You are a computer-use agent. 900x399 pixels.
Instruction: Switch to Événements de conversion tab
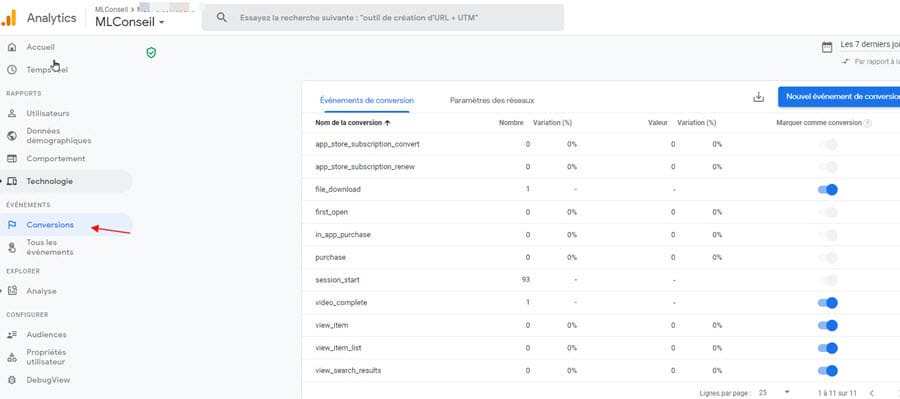[366, 100]
